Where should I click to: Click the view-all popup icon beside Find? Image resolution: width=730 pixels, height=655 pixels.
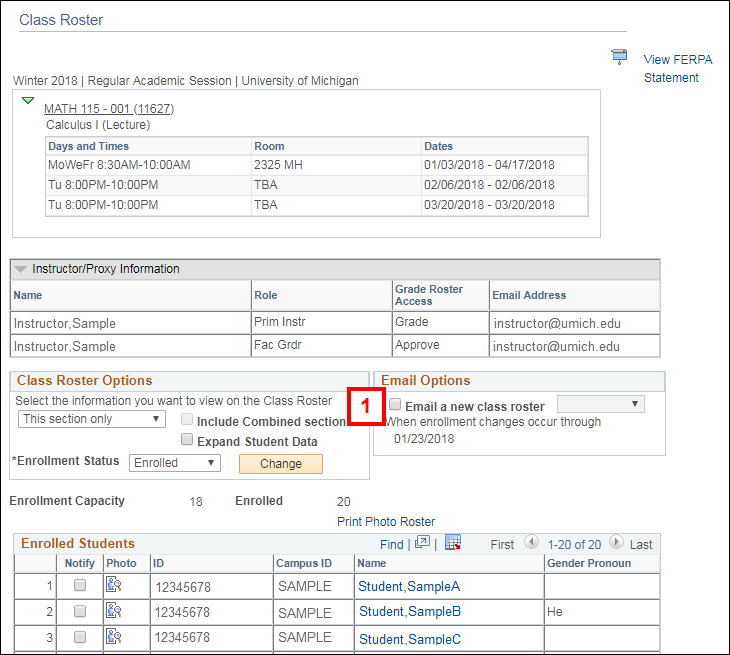pos(423,543)
